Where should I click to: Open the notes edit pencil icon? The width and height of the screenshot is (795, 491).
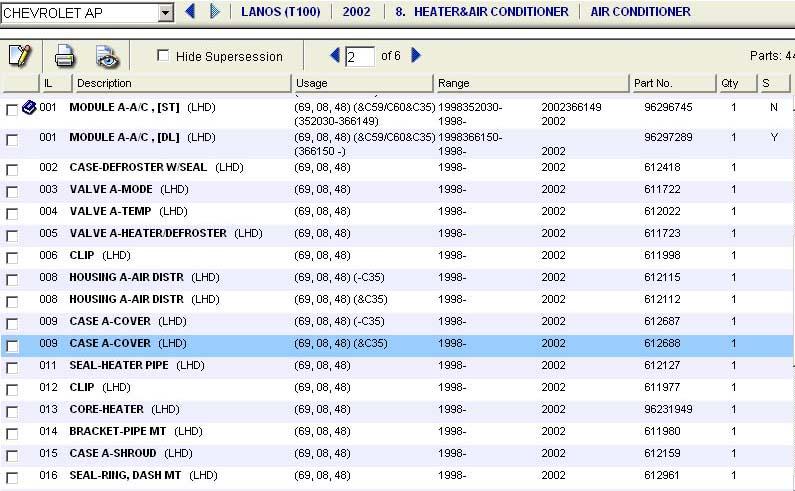20,55
